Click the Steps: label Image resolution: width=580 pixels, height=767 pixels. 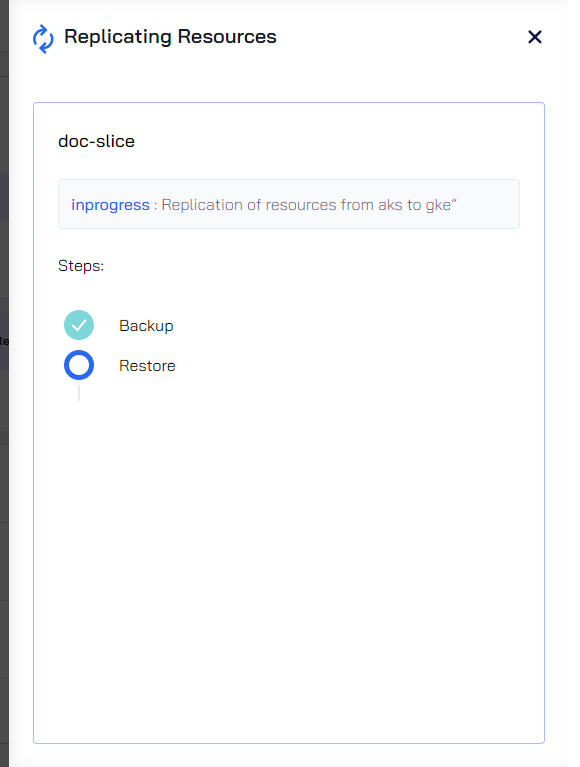[81, 266]
